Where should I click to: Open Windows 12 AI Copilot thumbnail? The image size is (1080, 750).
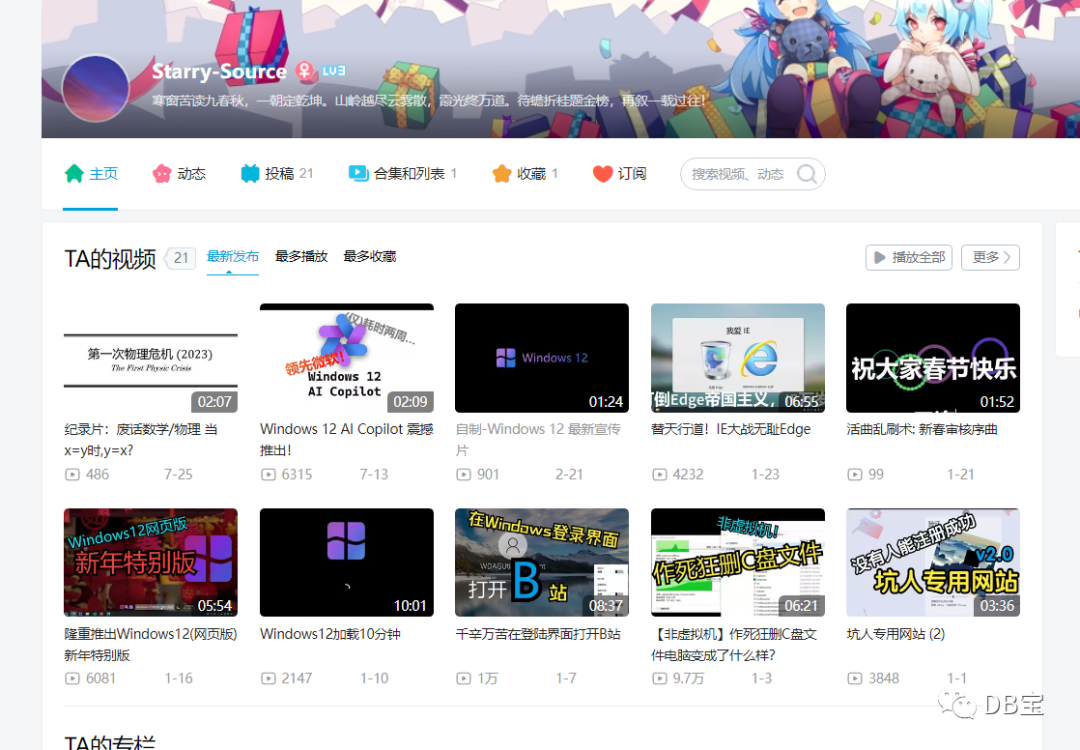[x=346, y=358]
